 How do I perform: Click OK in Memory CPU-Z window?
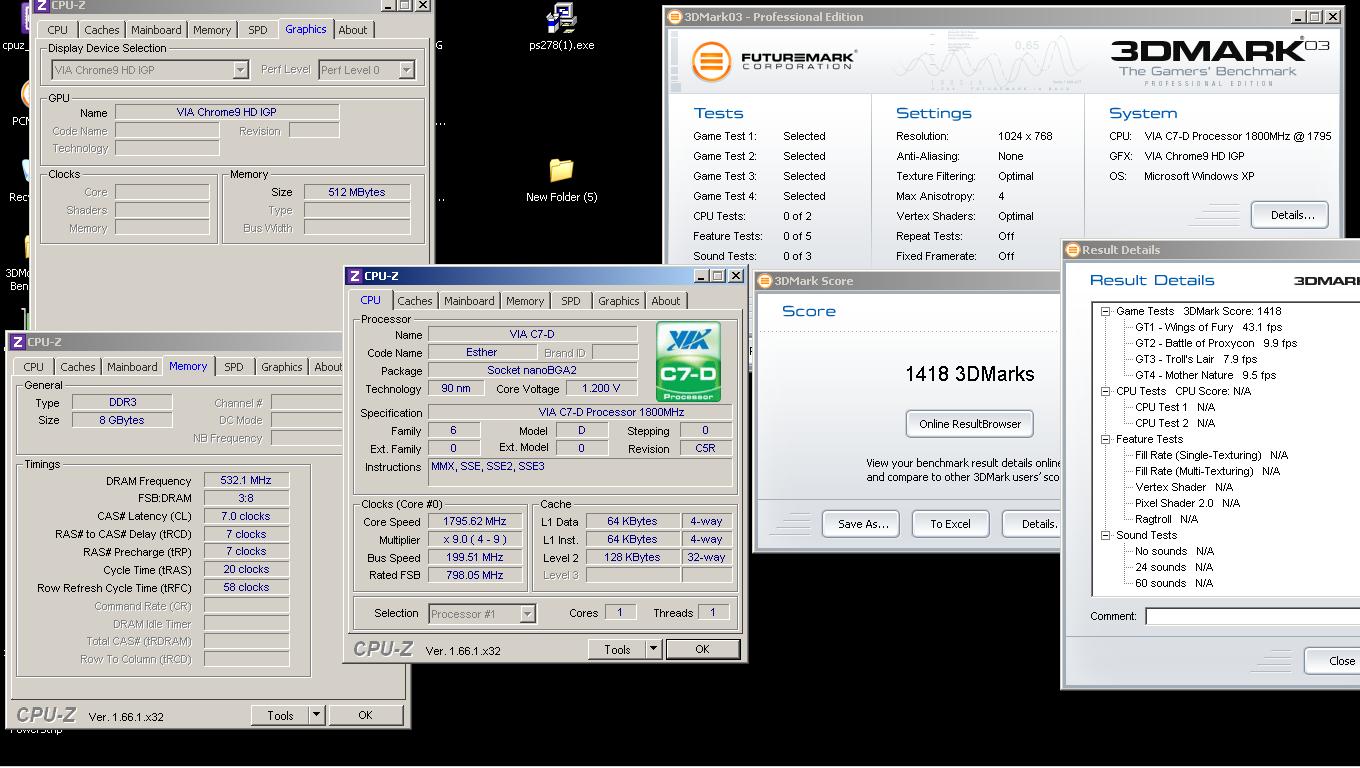click(x=365, y=715)
